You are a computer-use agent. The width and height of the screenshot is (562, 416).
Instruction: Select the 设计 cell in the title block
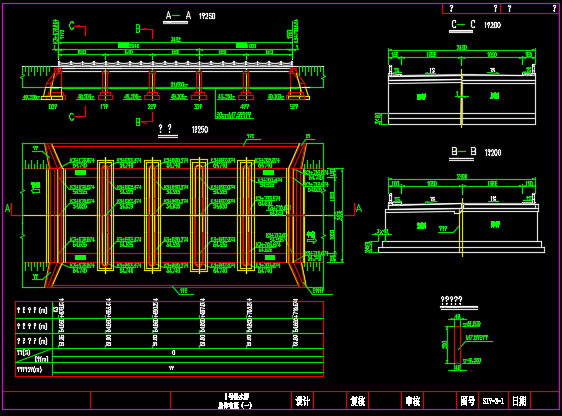click(302, 401)
